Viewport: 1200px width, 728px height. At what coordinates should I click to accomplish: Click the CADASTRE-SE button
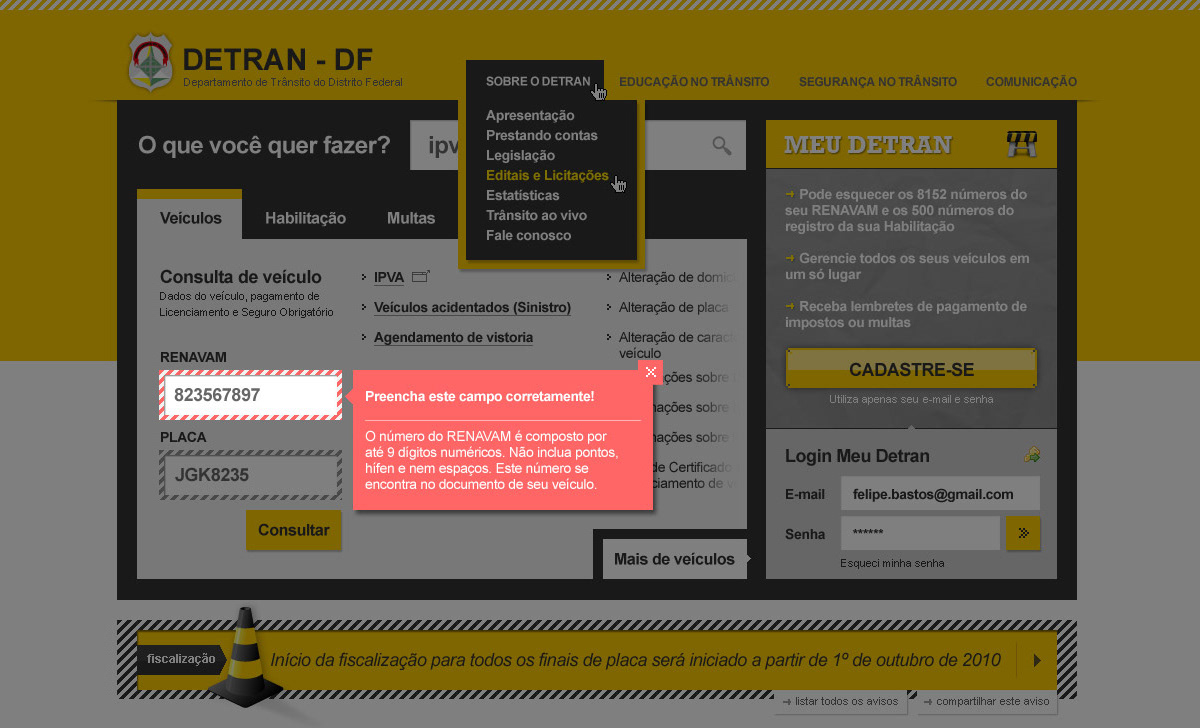[x=911, y=370]
